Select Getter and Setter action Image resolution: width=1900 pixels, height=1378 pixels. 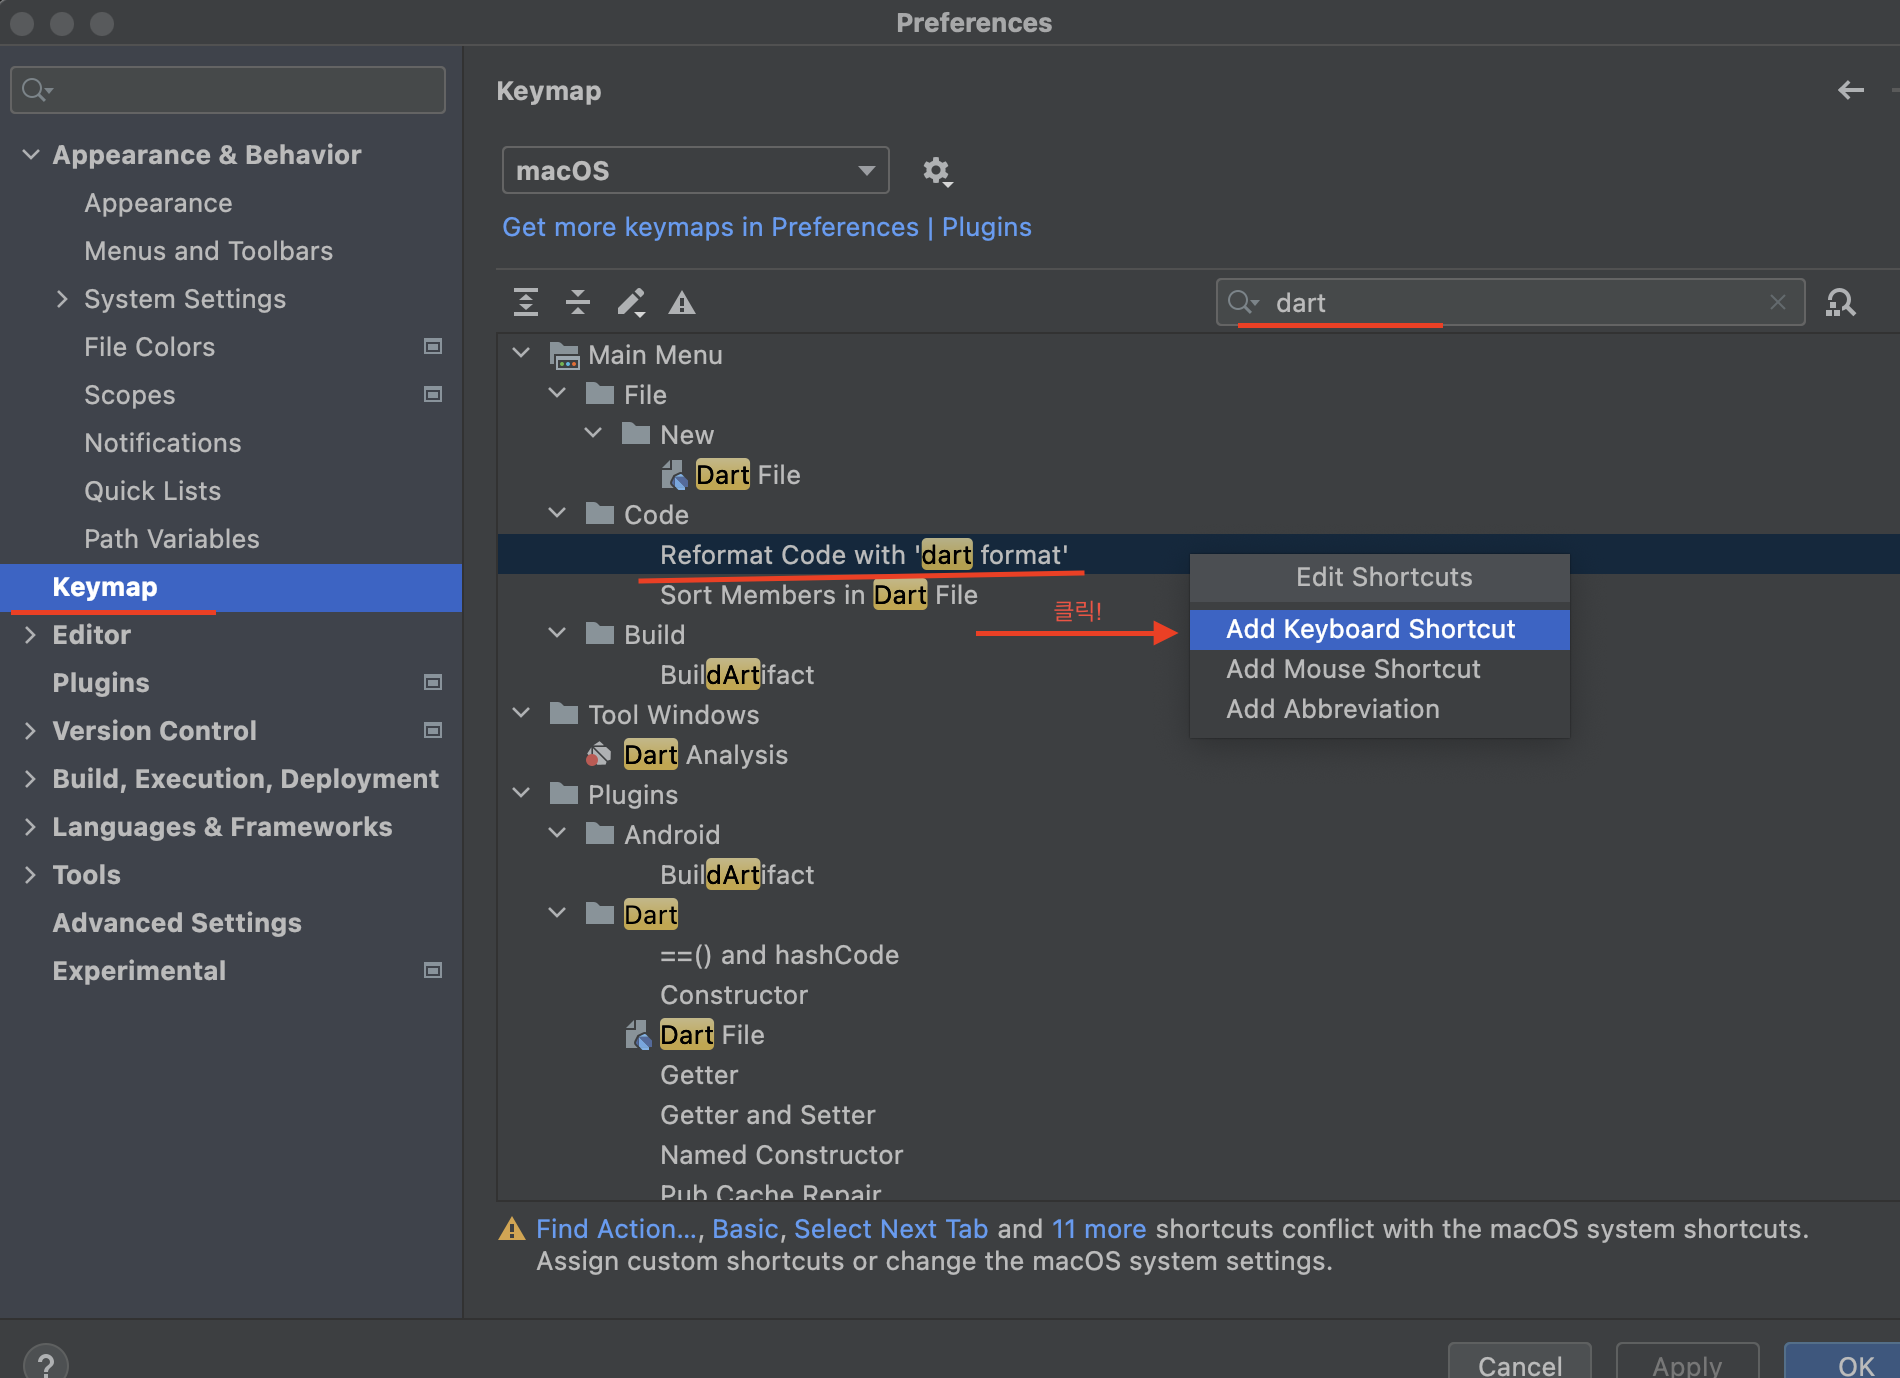pos(768,1115)
